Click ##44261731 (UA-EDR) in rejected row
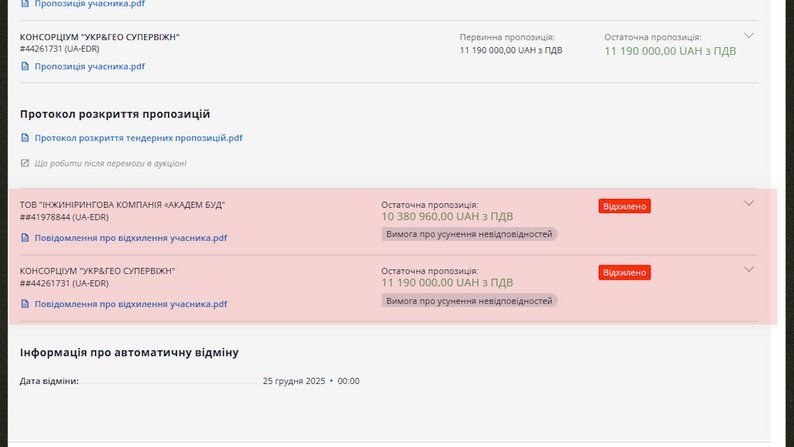Viewport: 794px width, 447px height. click(x=64, y=283)
